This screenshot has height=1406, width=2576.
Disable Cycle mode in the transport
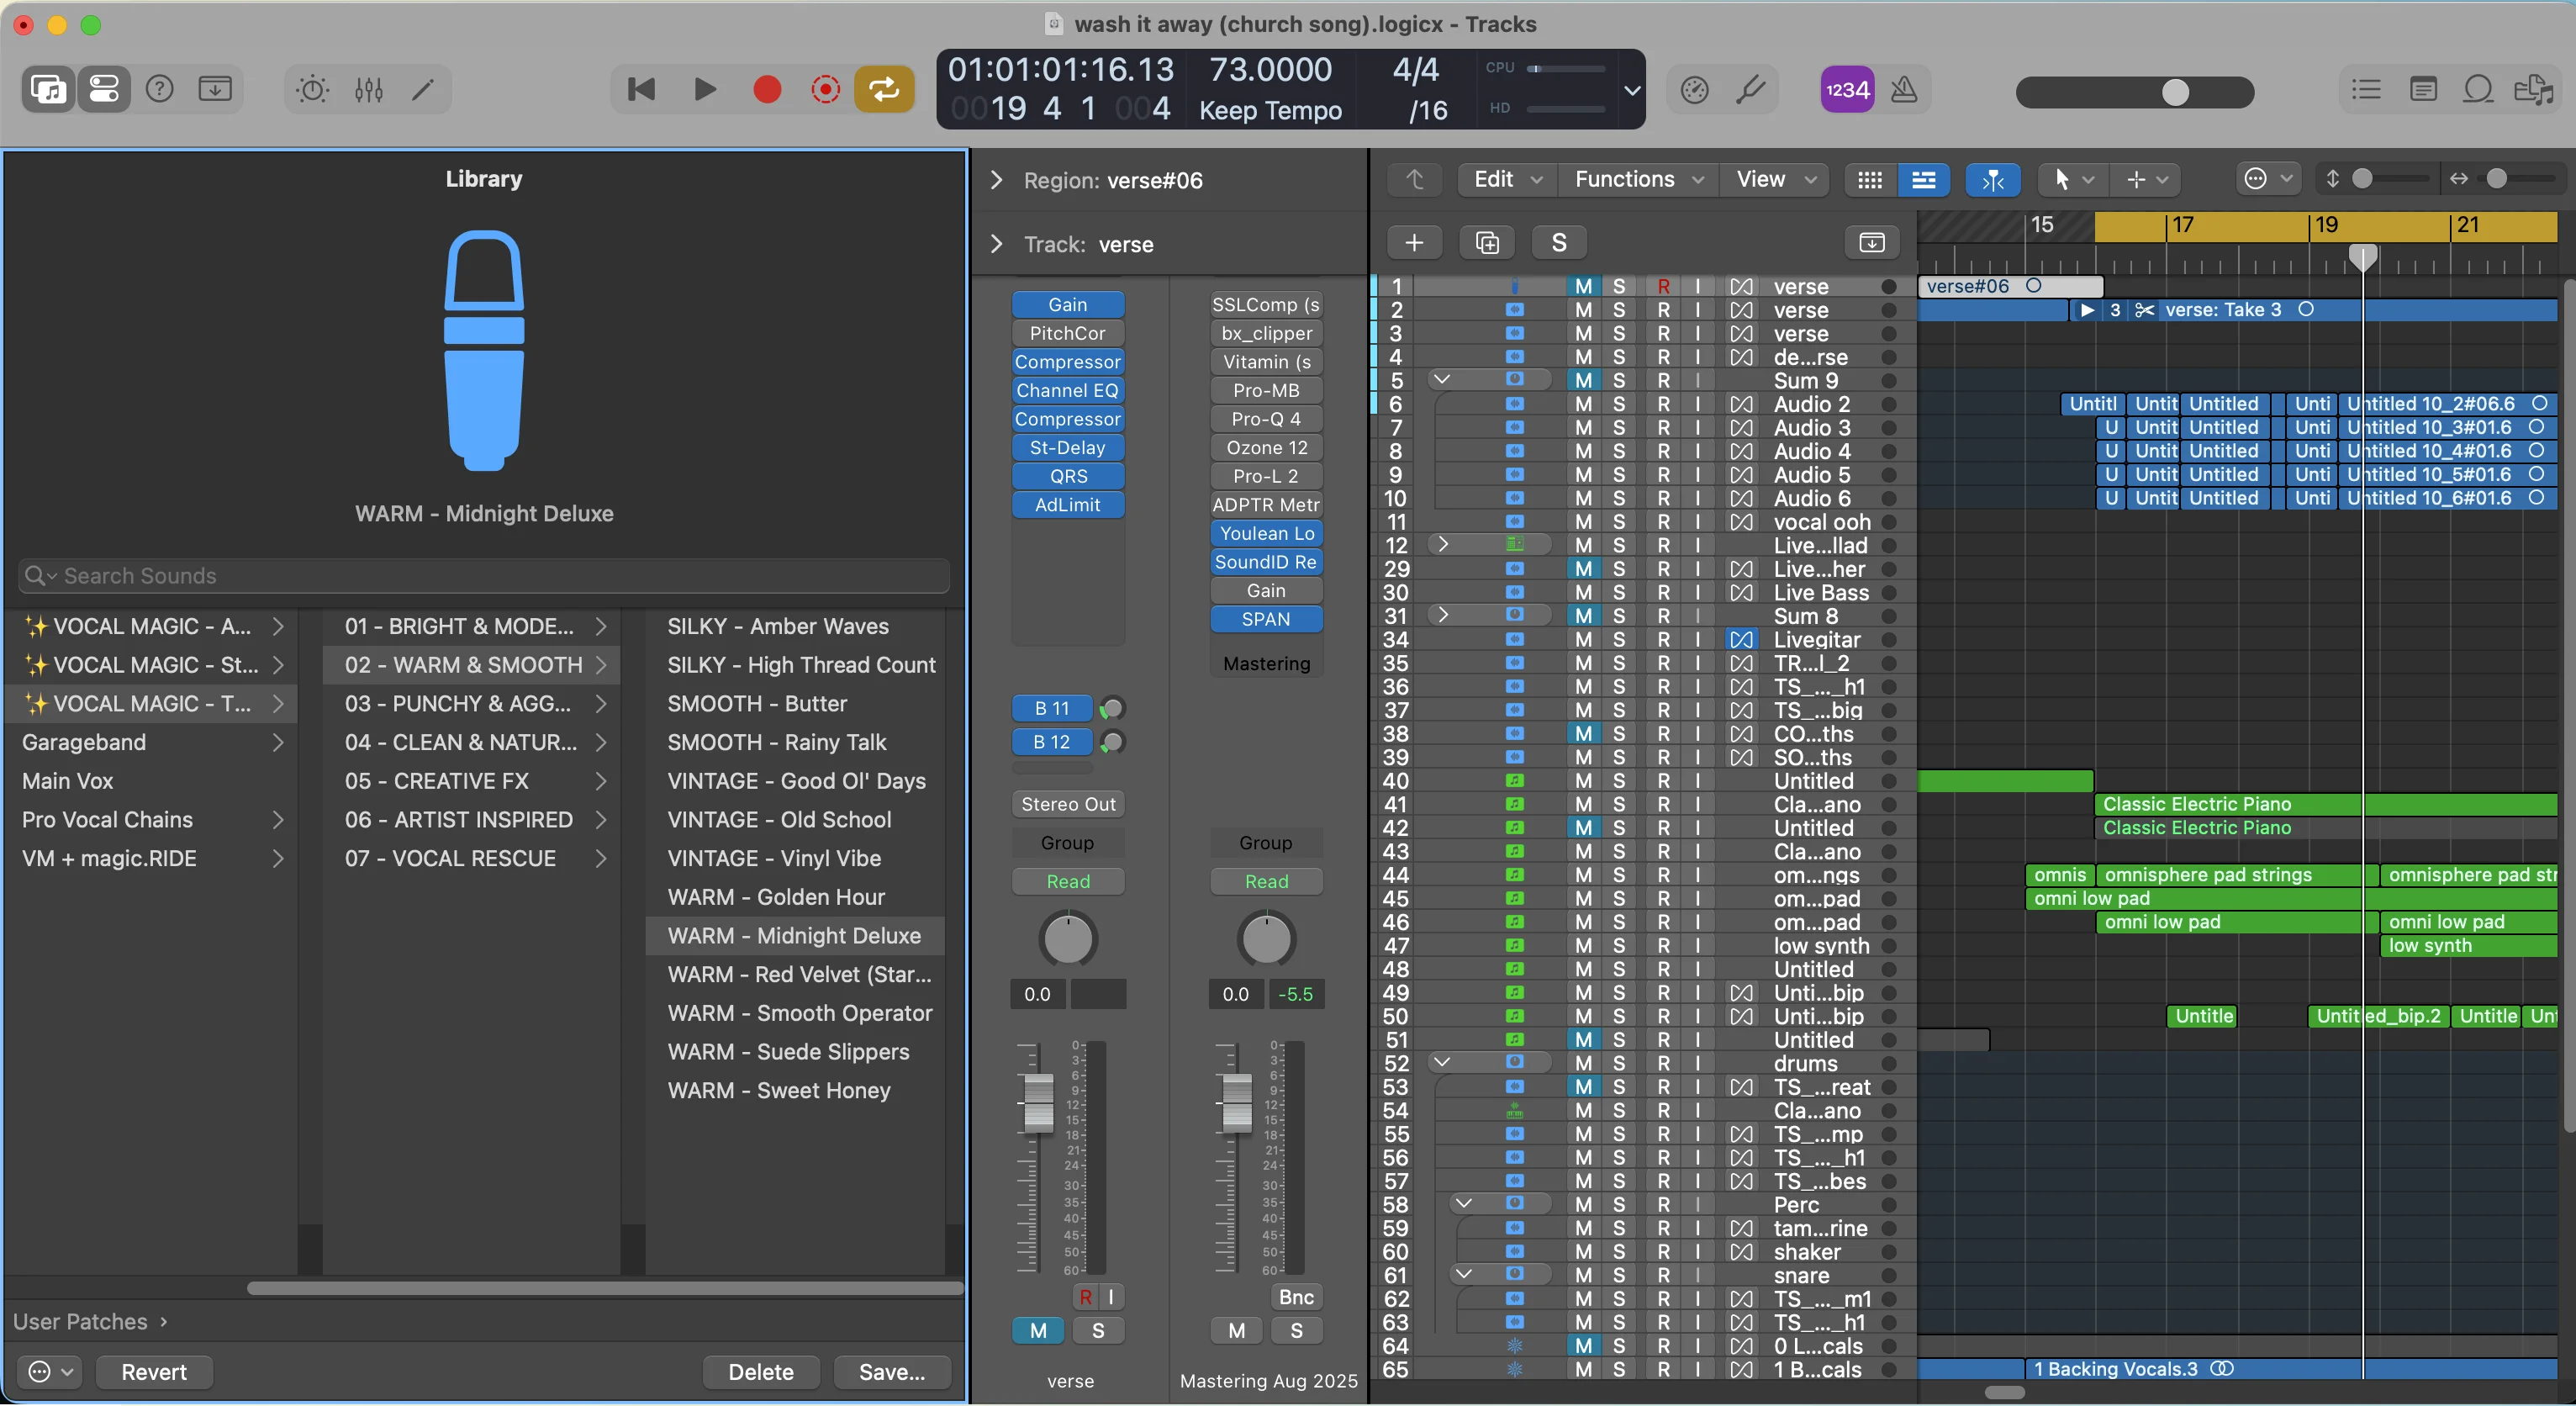(884, 89)
